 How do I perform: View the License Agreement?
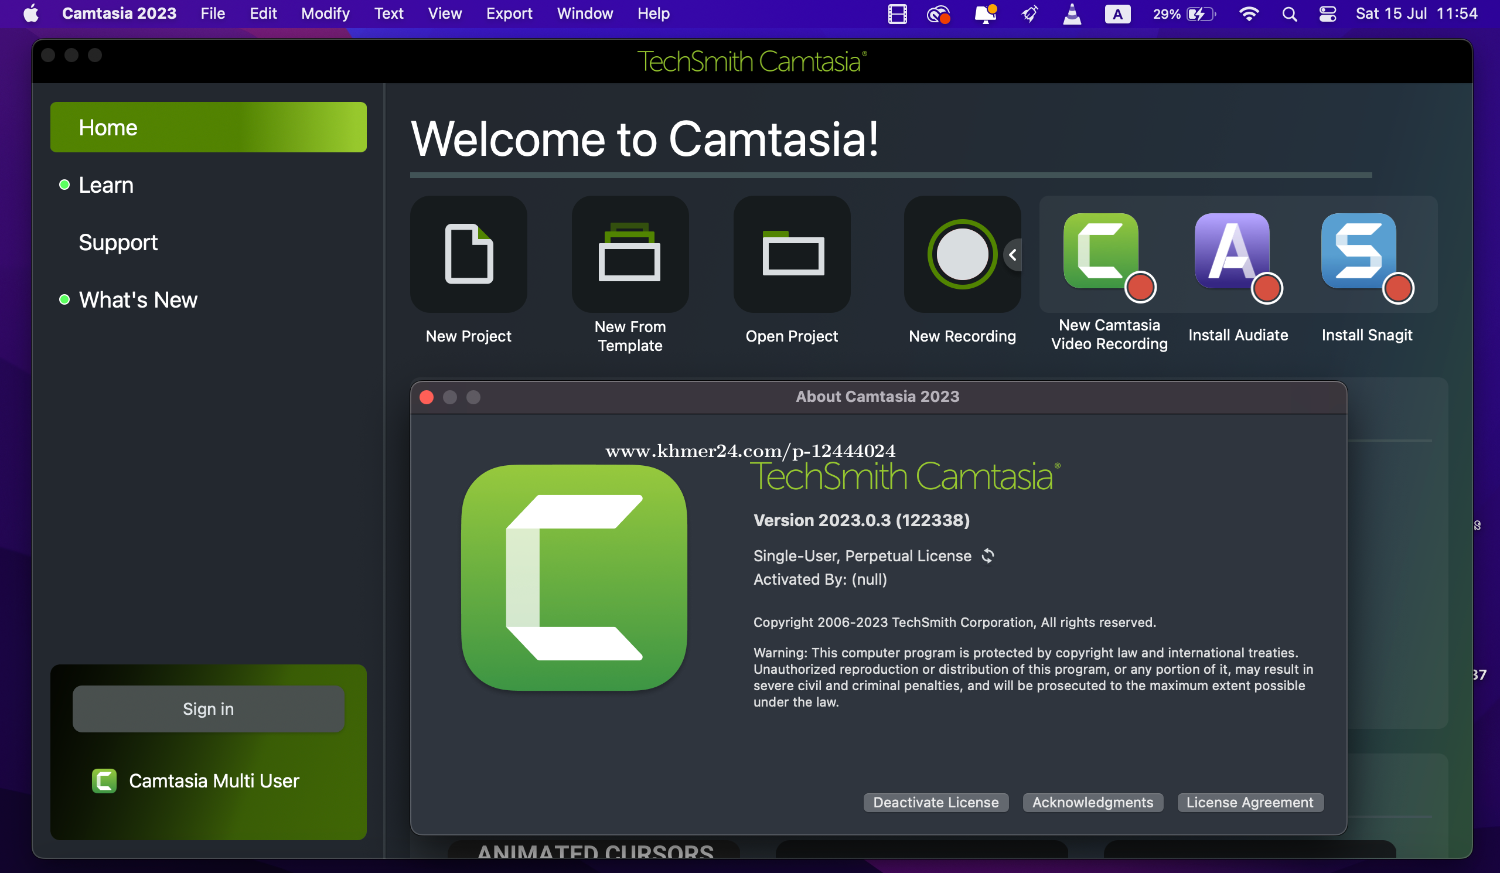(x=1250, y=803)
